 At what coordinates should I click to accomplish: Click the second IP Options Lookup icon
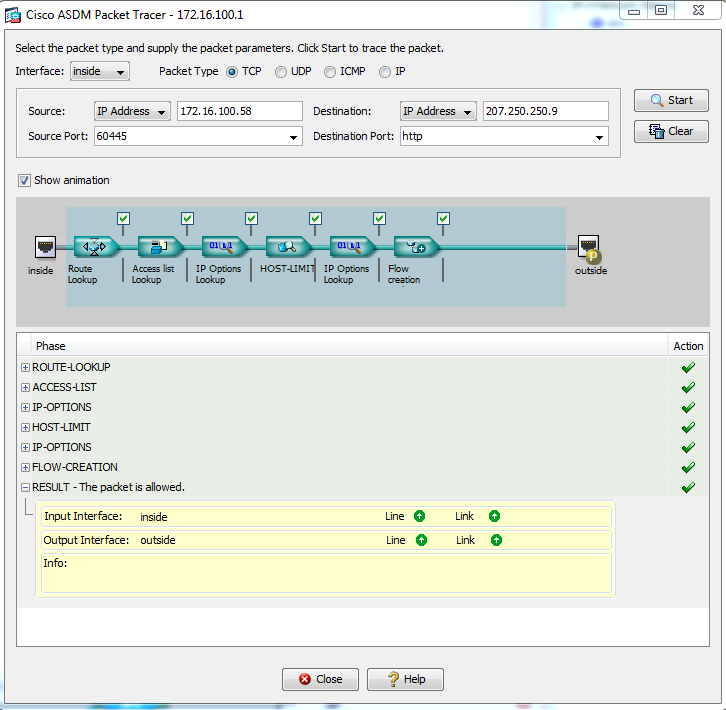(x=352, y=246)
